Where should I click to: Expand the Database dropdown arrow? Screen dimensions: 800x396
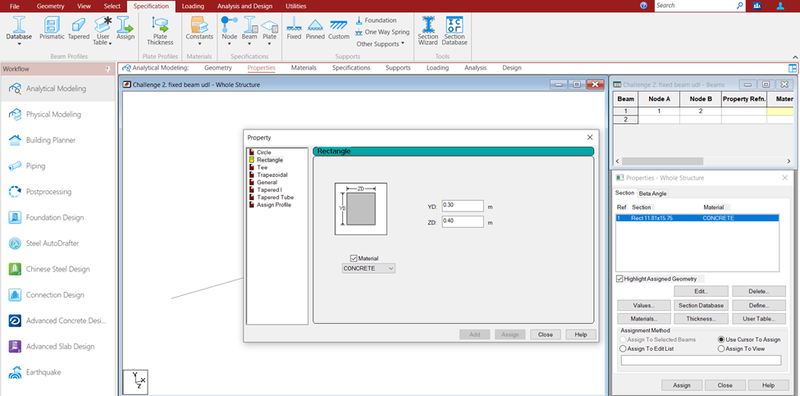19,44
